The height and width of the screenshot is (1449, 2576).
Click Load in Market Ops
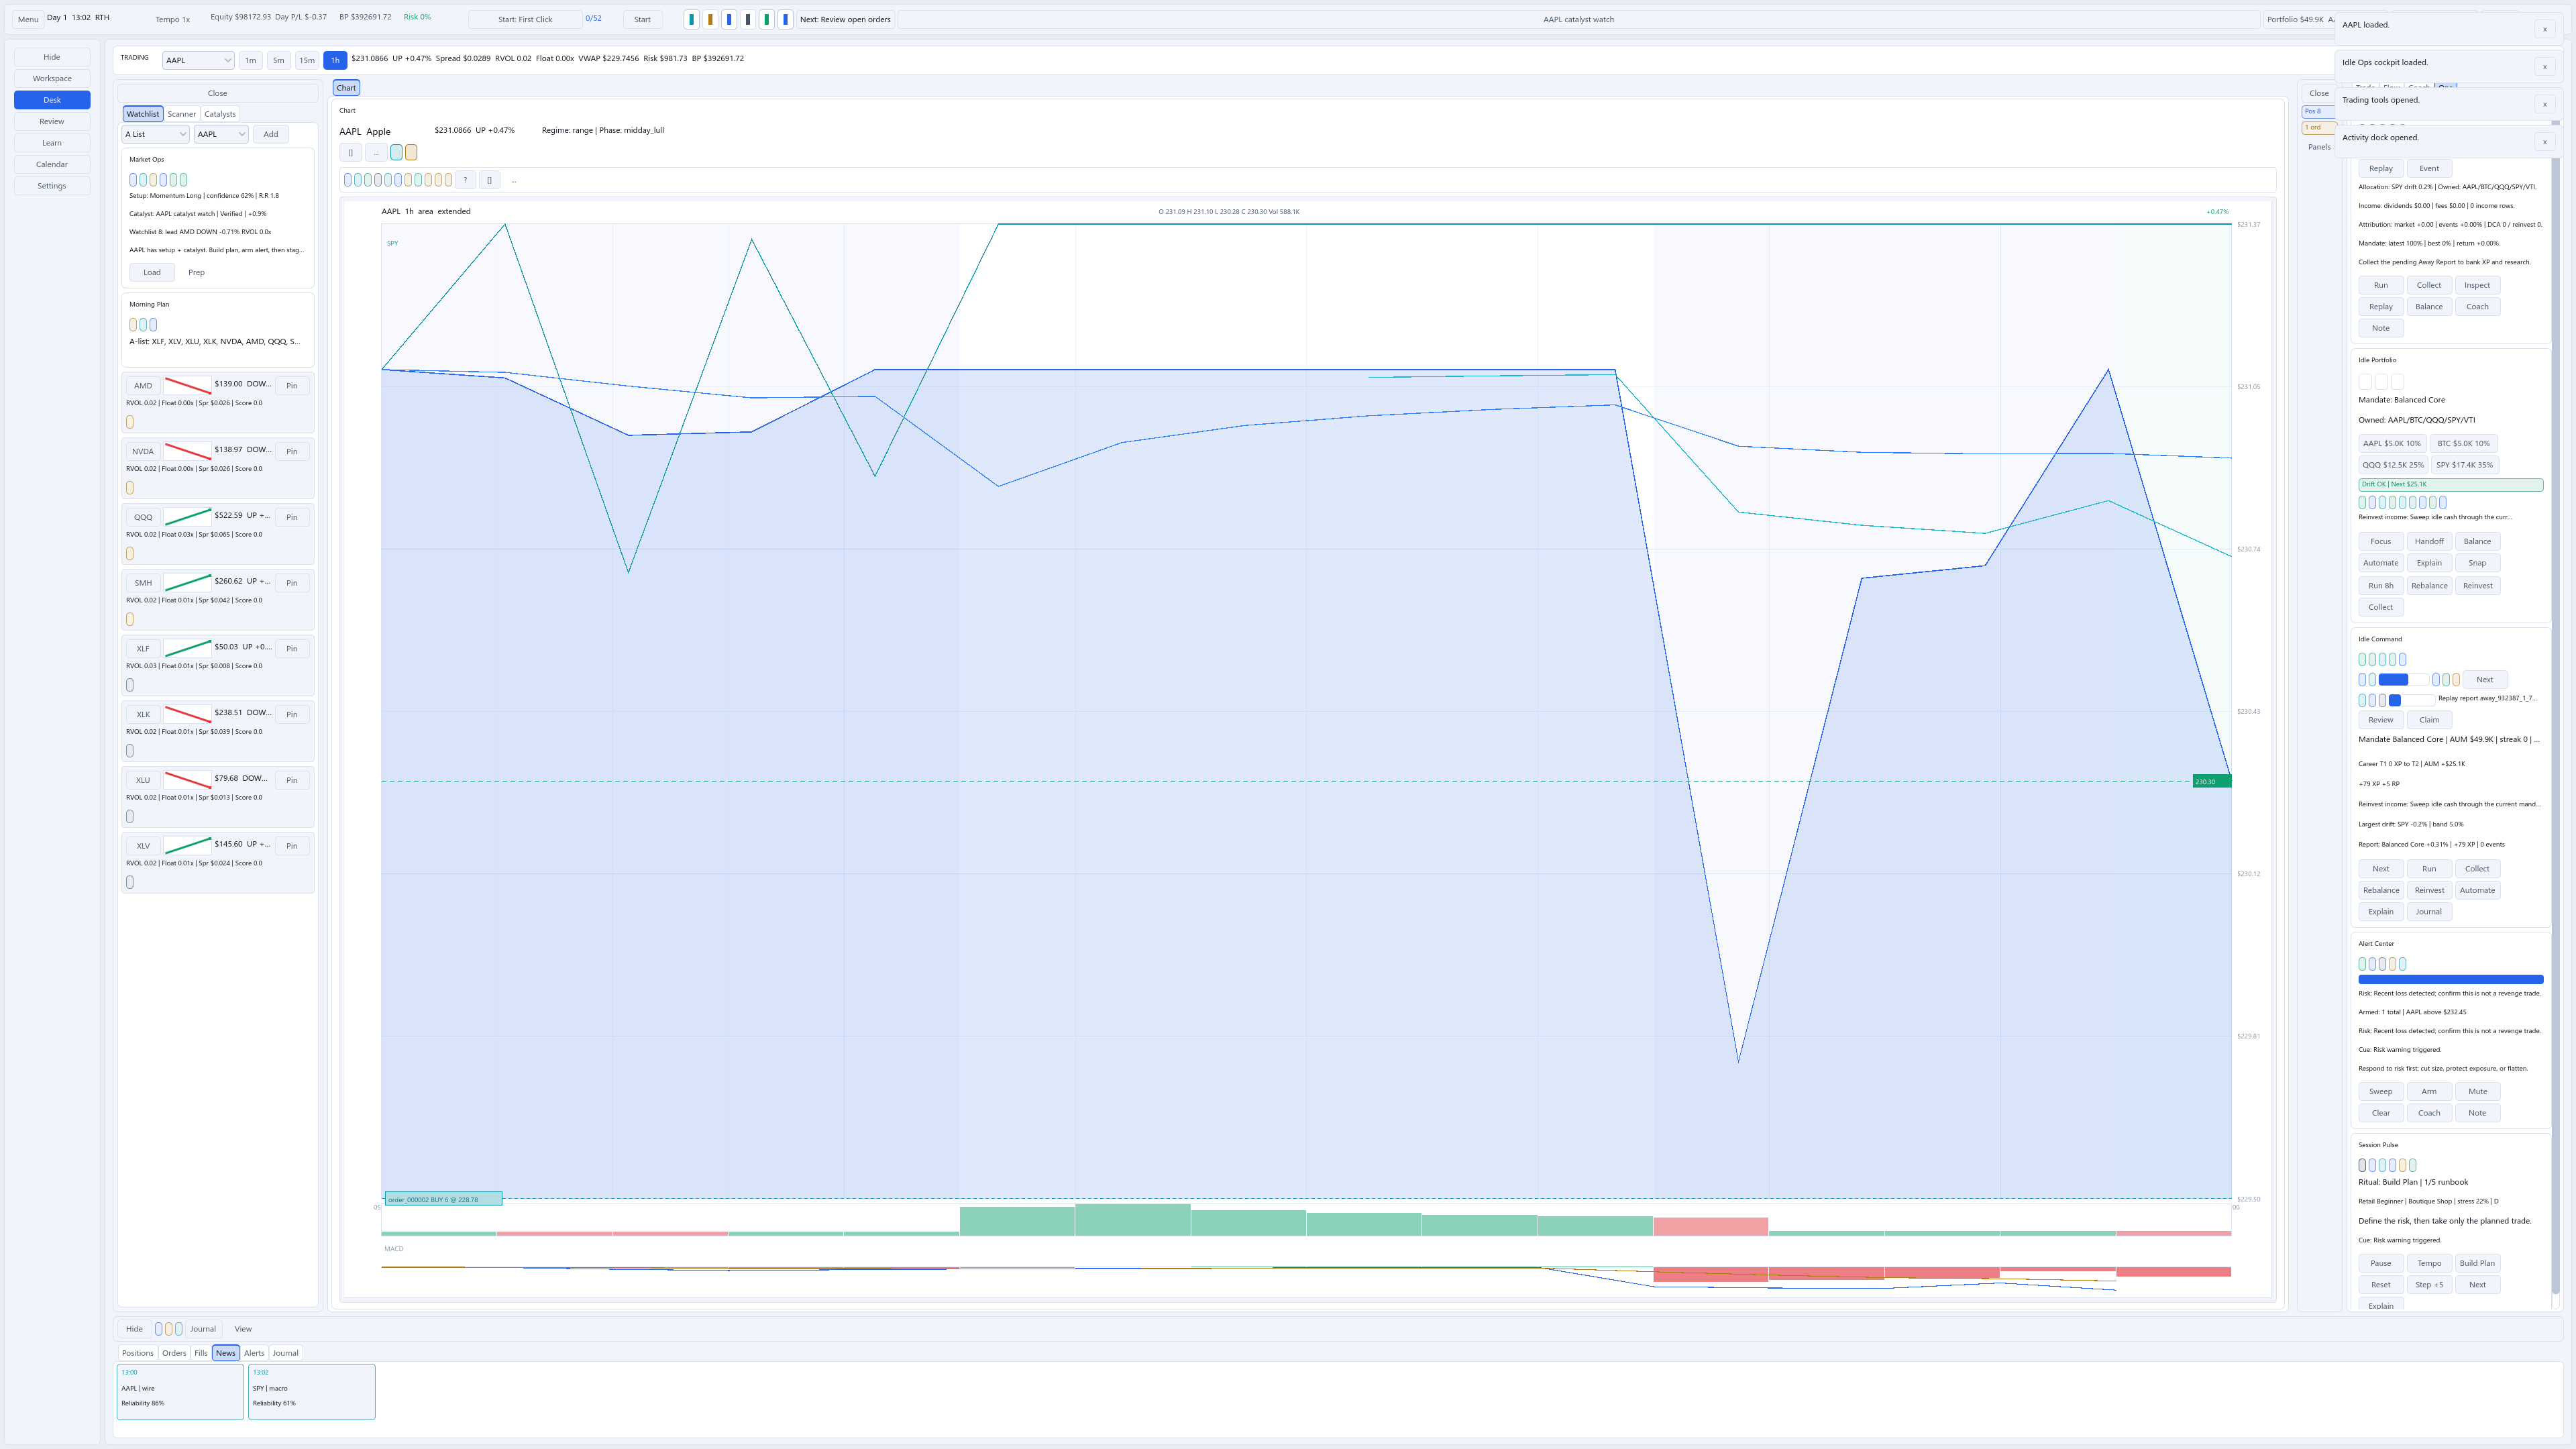click(152, 272)
